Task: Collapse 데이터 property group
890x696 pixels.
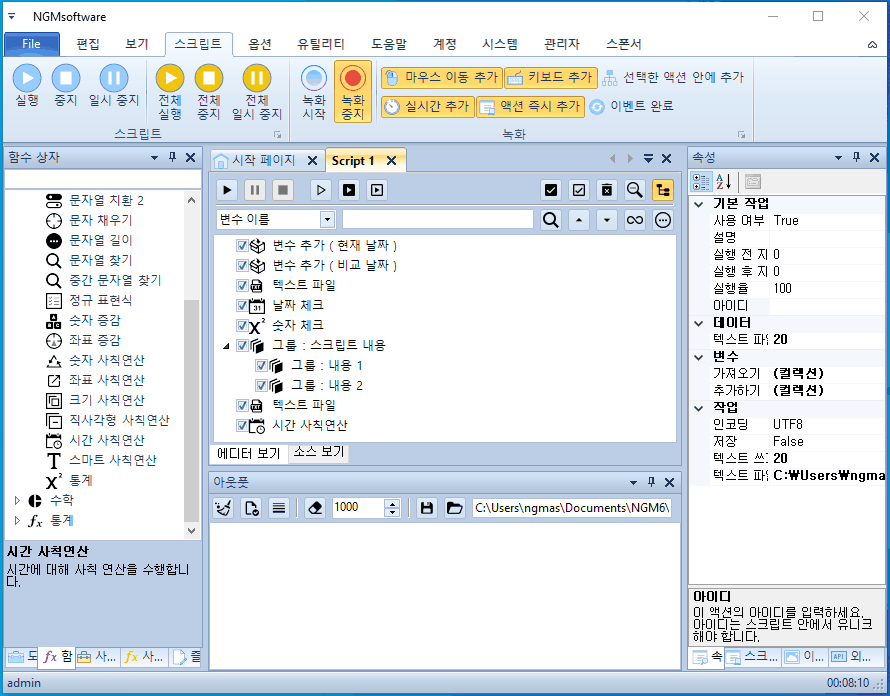Action: tap(699, 323)
